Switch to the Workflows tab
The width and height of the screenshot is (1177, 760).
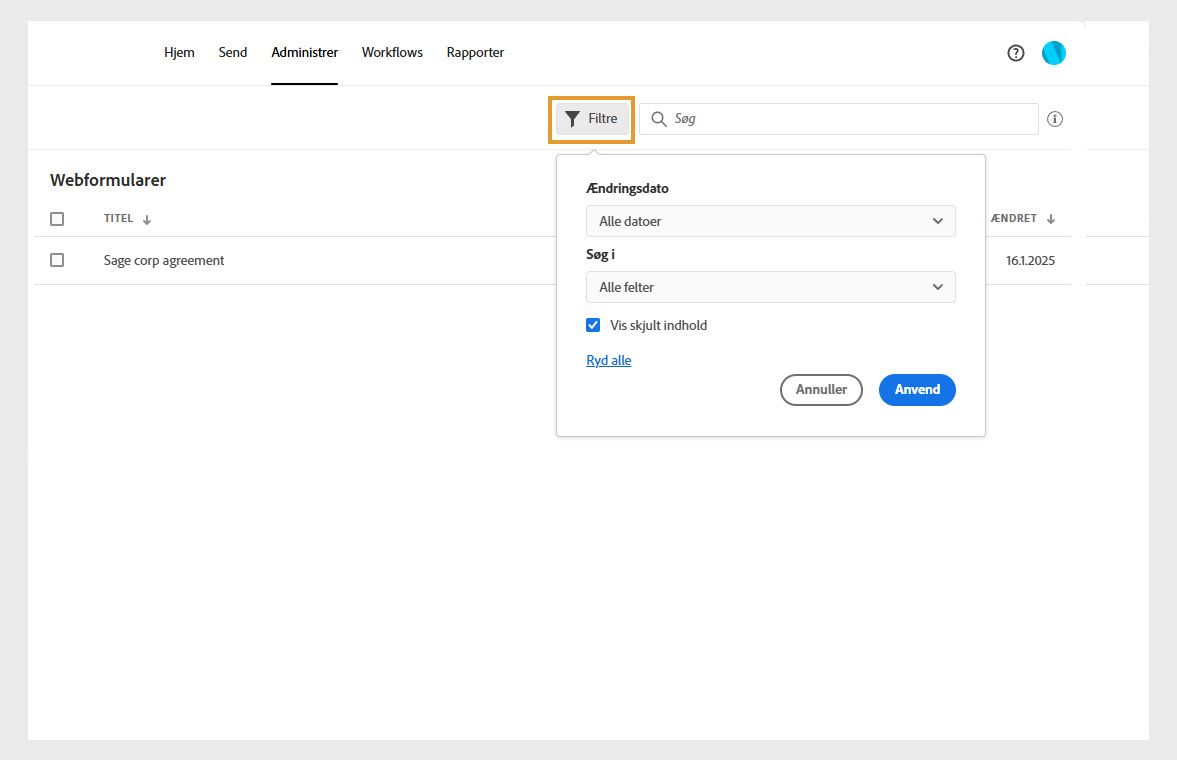pyautogui.click(x=392, y=52)
